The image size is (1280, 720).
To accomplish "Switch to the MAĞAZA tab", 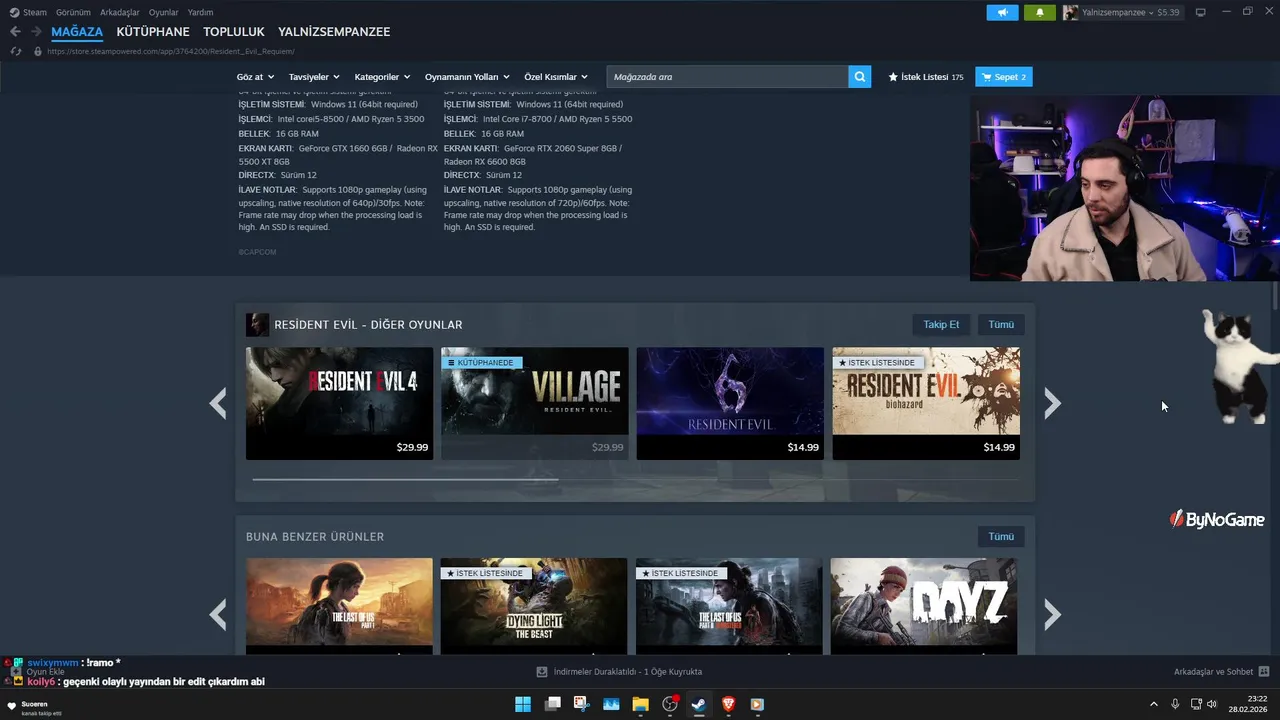I will pyautogui.click(x=77, y=32).
